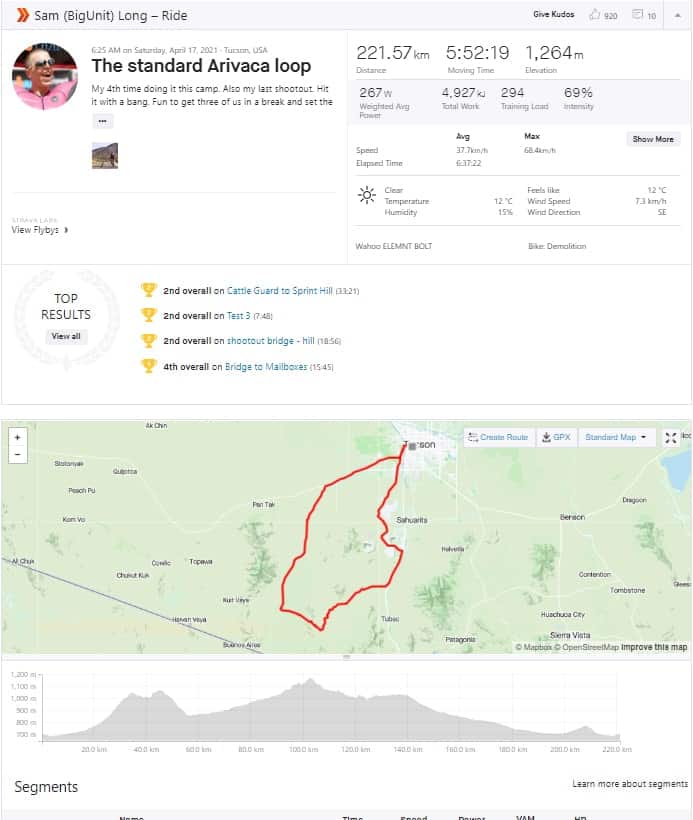The height and width of the screenshot is (820, 693).
Task: Zoom in the map with plus button
Action: tap(18, 438)
